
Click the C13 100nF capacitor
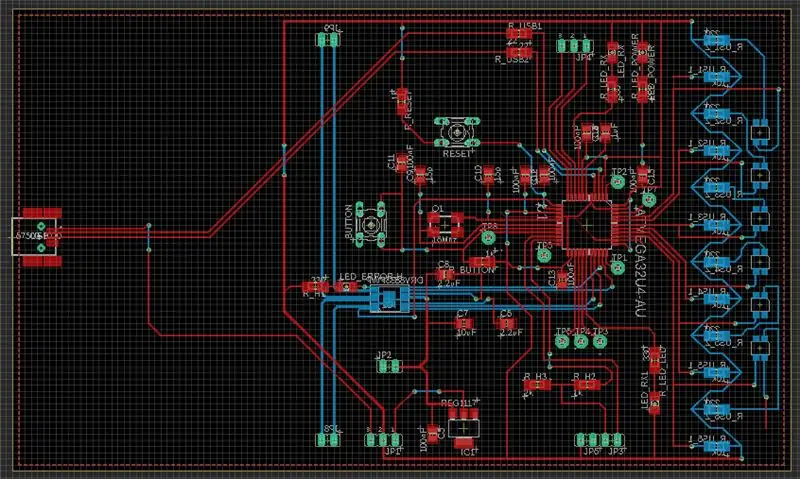click(x=562, y=279)
